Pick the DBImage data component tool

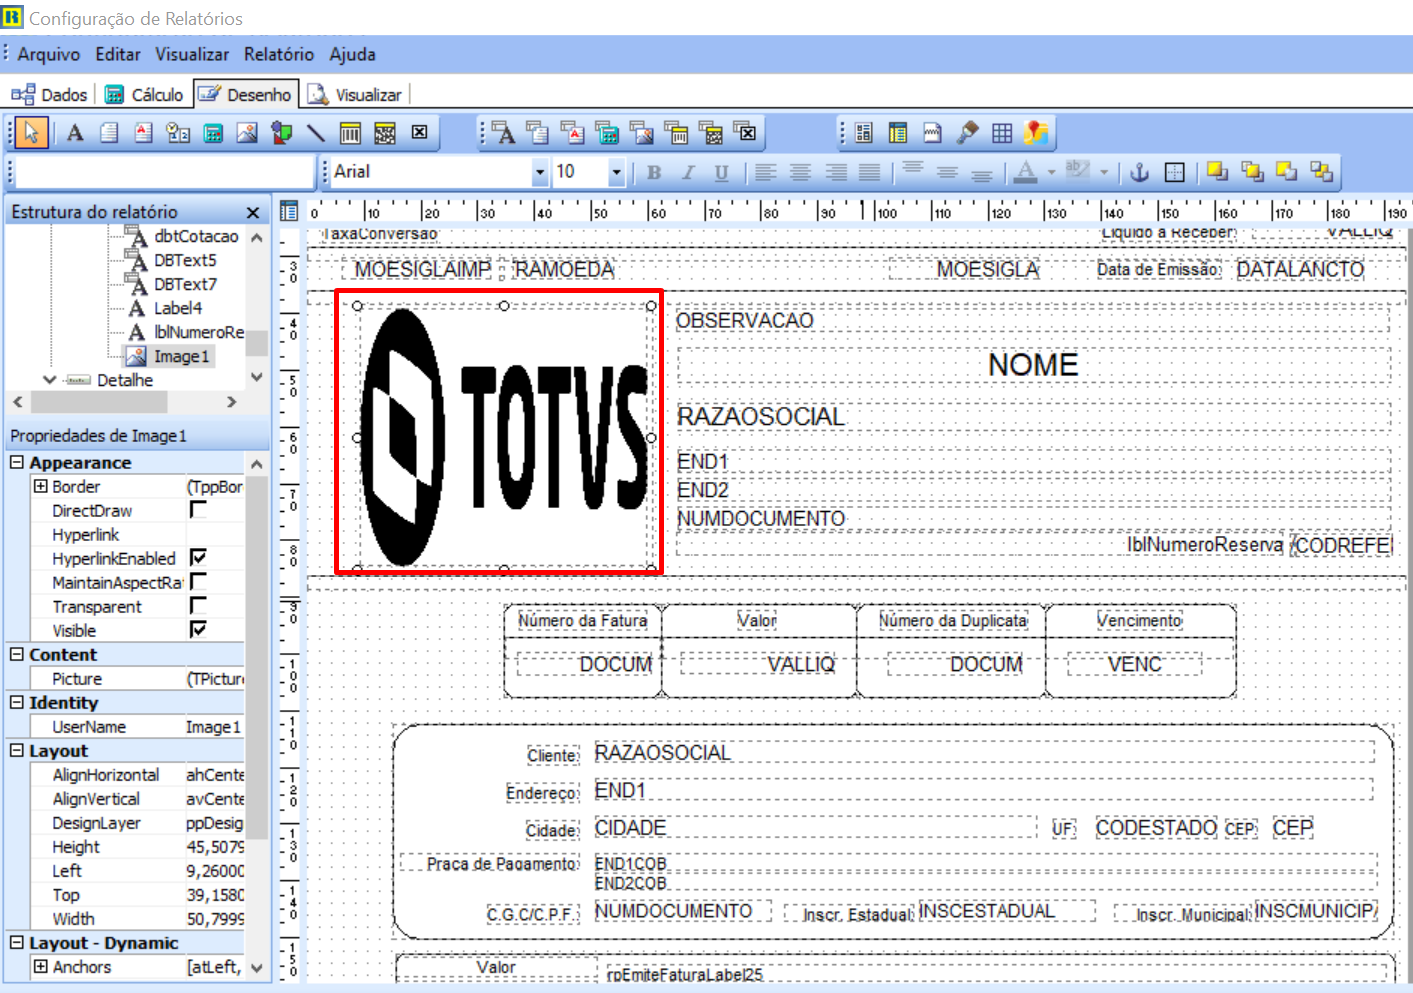pyautogui.click(x=642, y=132)
